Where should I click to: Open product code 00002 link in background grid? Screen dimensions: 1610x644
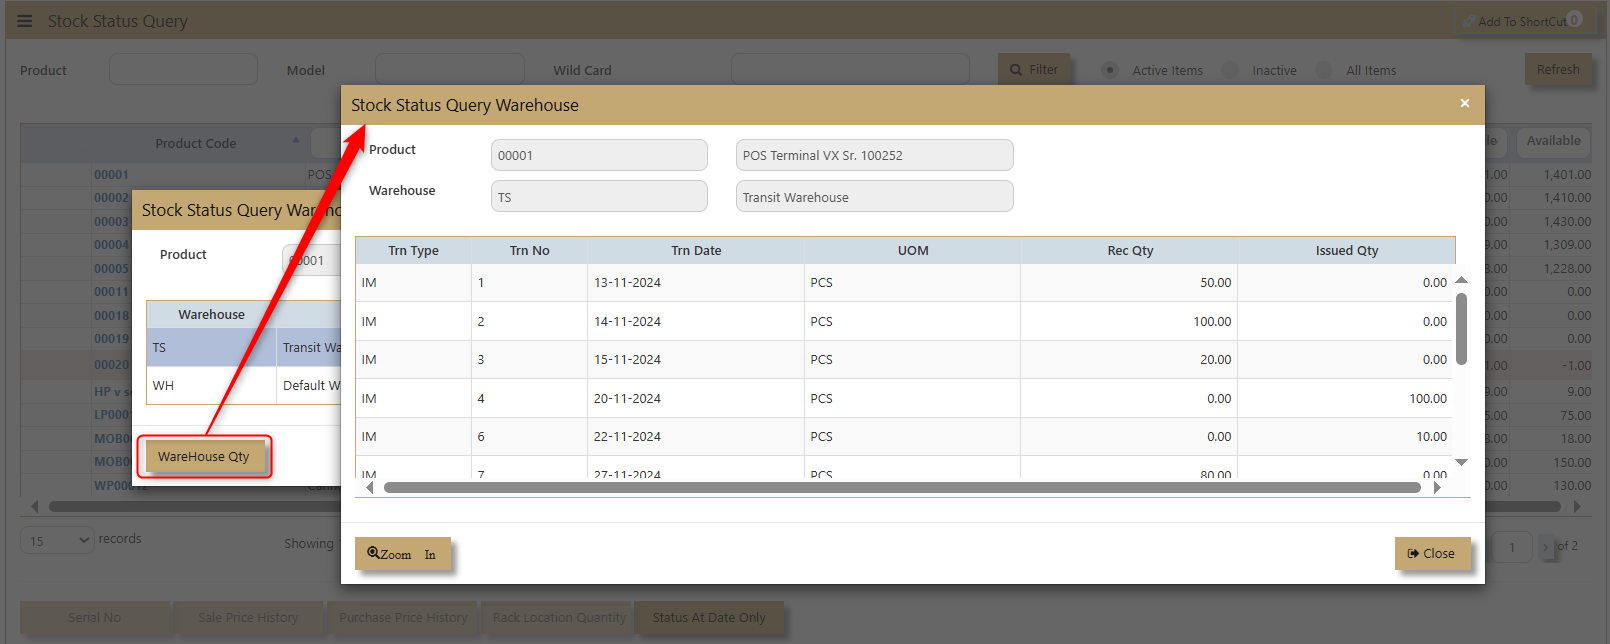click(x=111, y=198)
